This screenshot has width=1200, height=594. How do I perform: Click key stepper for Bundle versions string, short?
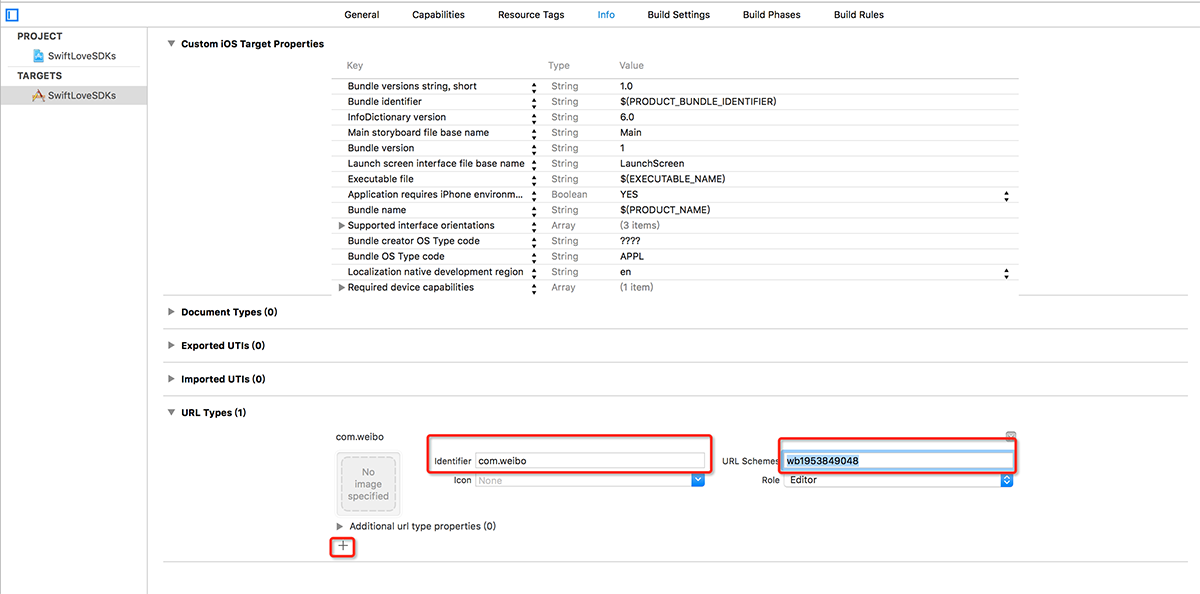click(x=534, y=87)
